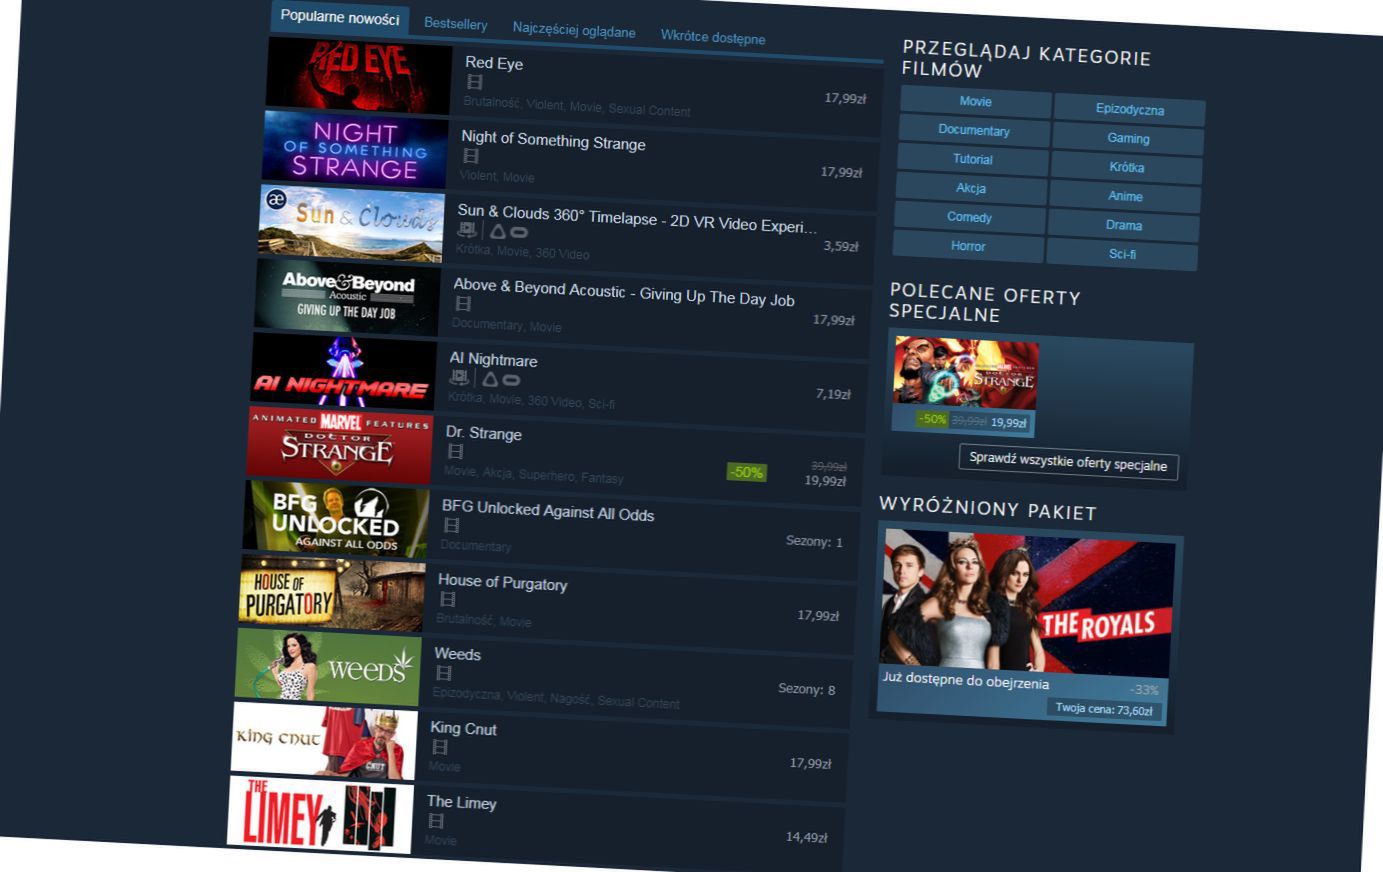This screenshot has width=1383, height=872.
Task: Go to the Wkrótce dostępne tab
Action: pyautogui.click(x=713, y=37)
